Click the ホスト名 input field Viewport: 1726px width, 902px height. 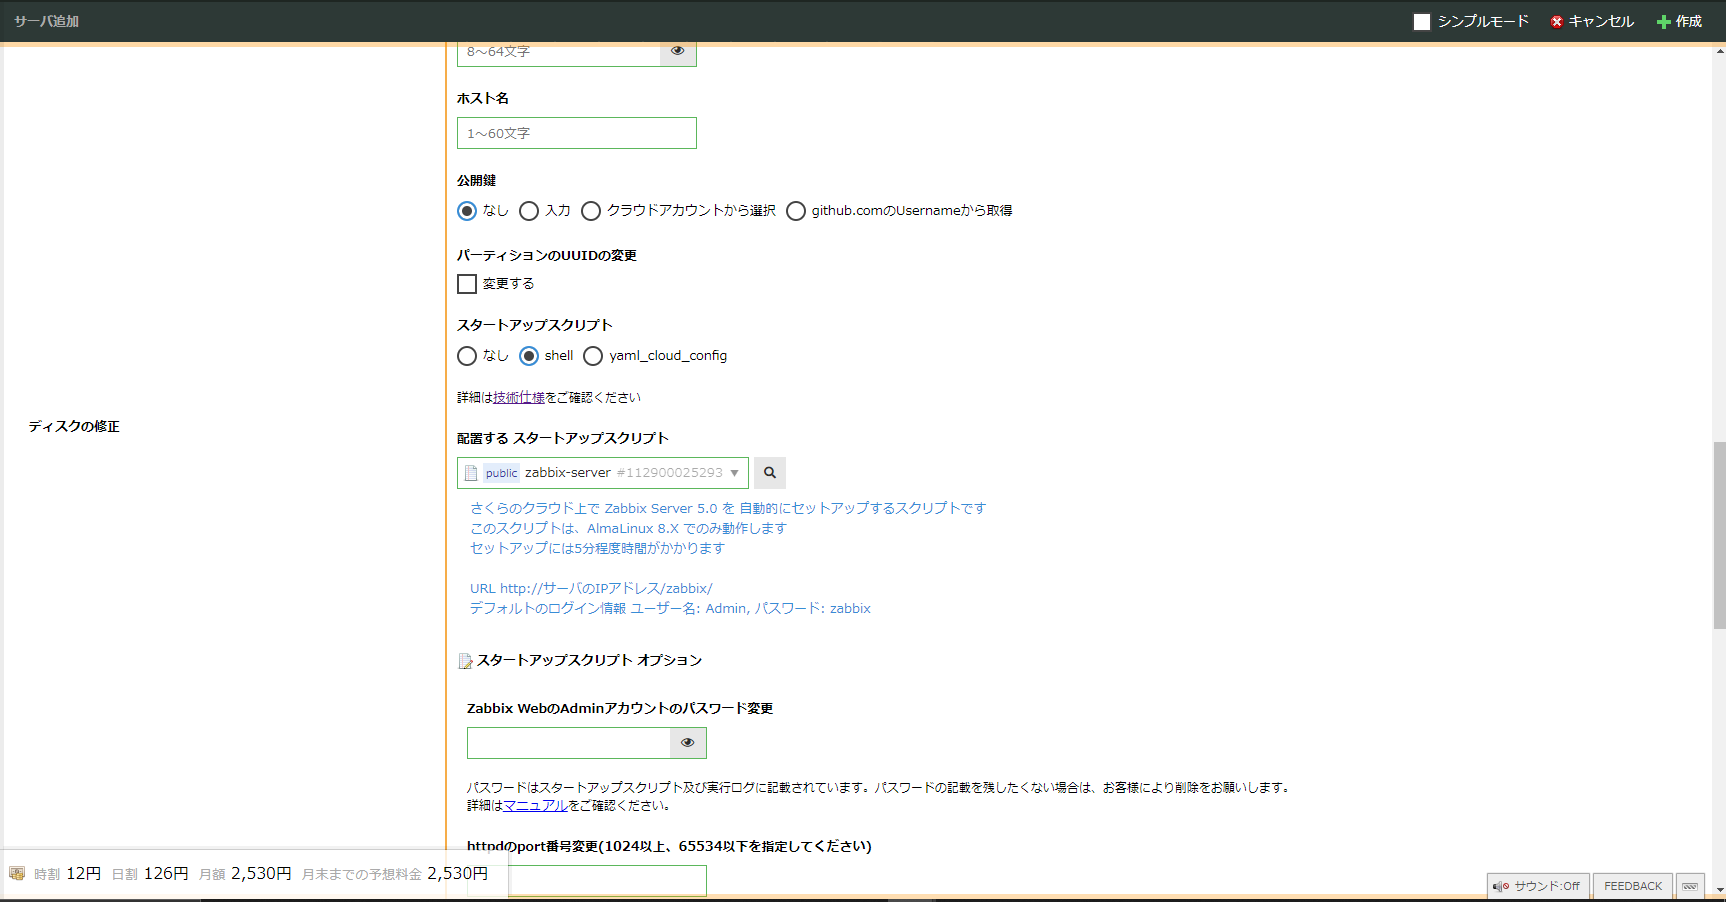tap(577, 133)
